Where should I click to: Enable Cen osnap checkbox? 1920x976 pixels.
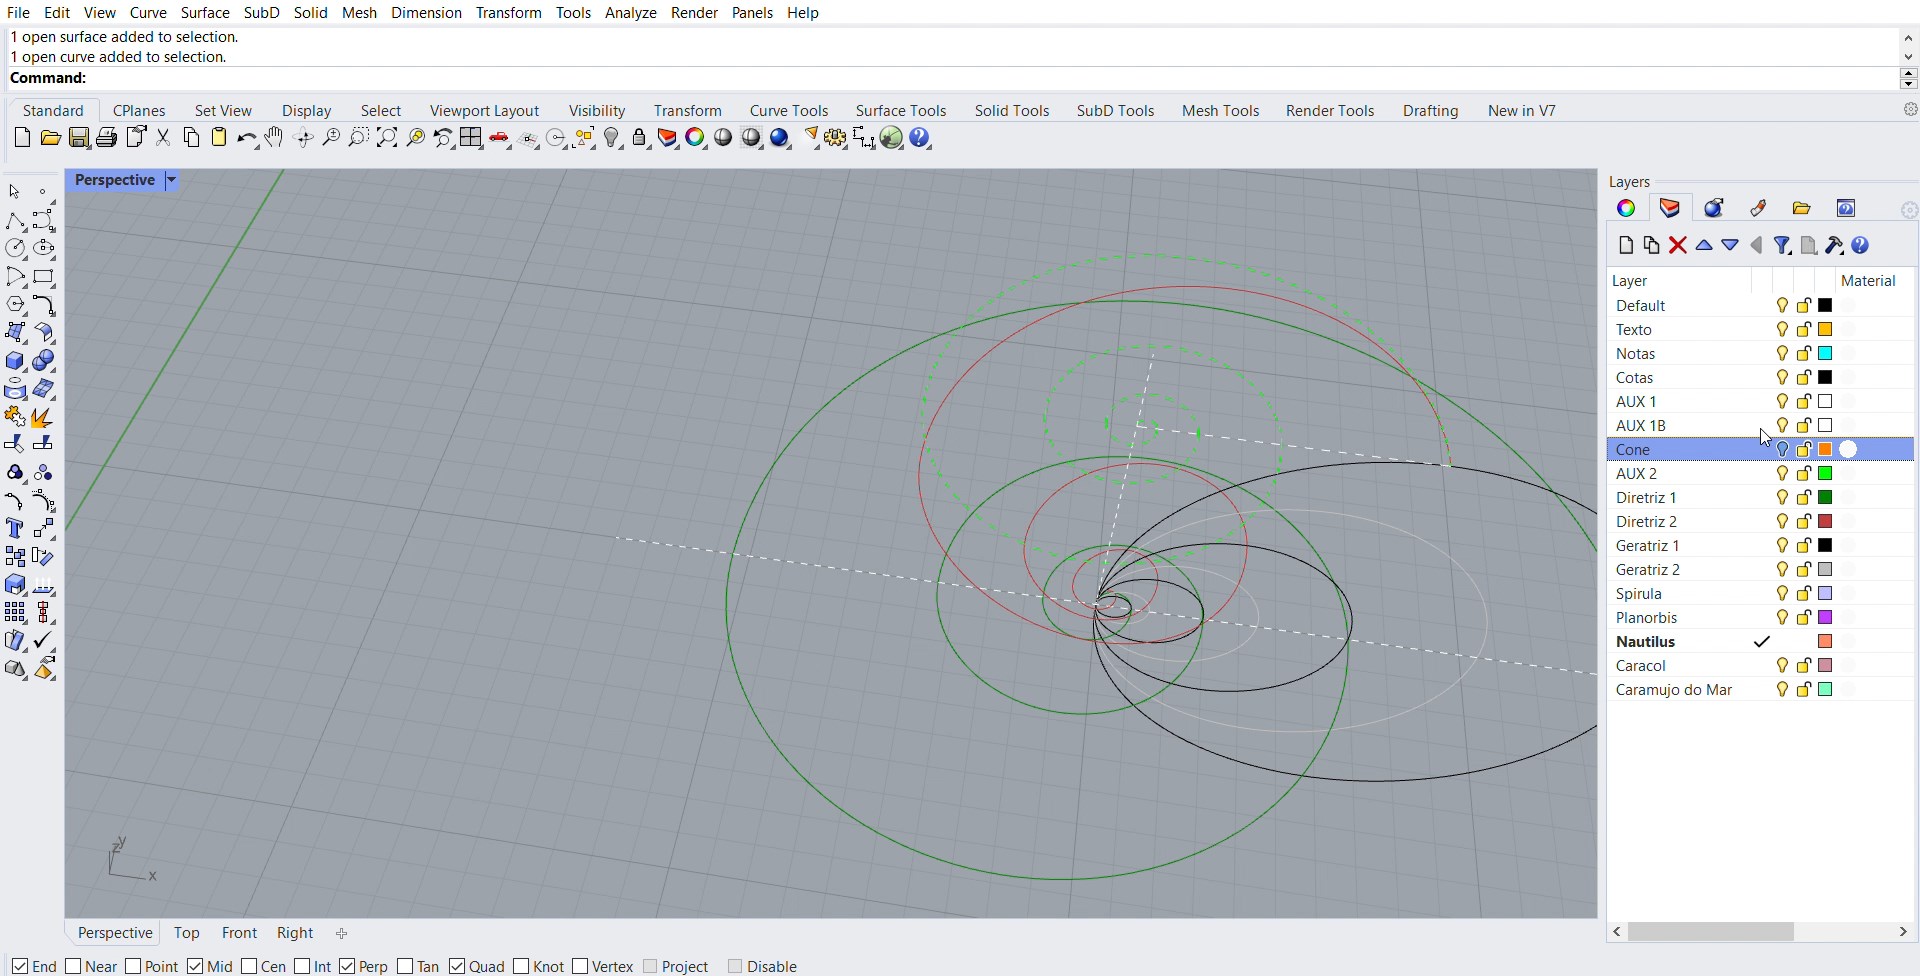(250, 966)
